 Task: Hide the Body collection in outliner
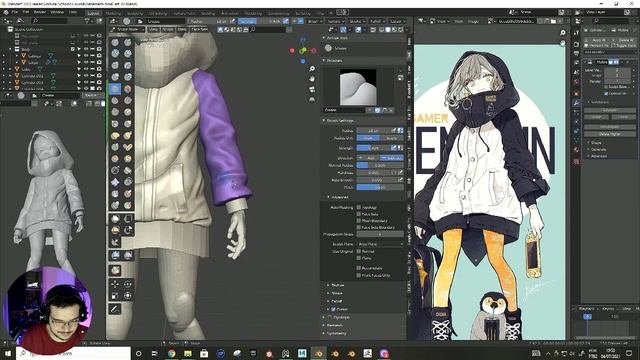click(86, 49)
